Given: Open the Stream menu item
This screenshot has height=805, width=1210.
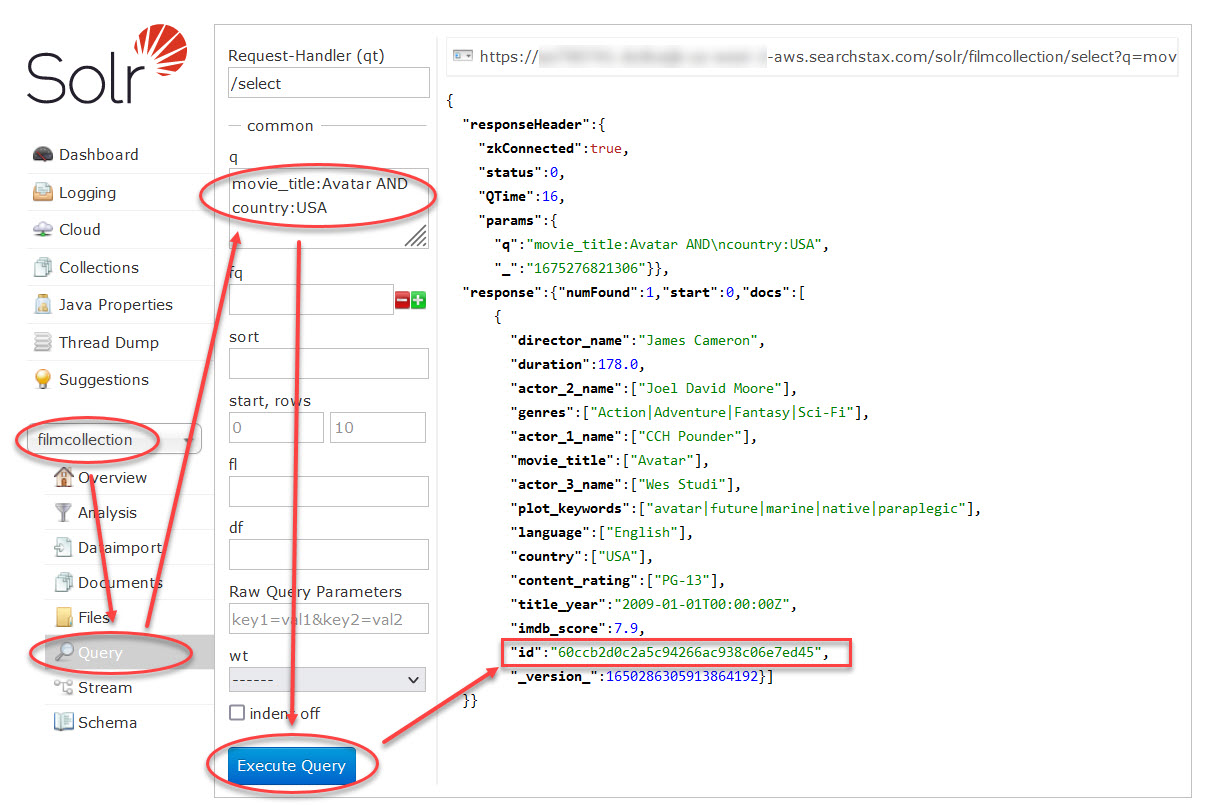Looking at the screenshot, I should click(104, 687).
